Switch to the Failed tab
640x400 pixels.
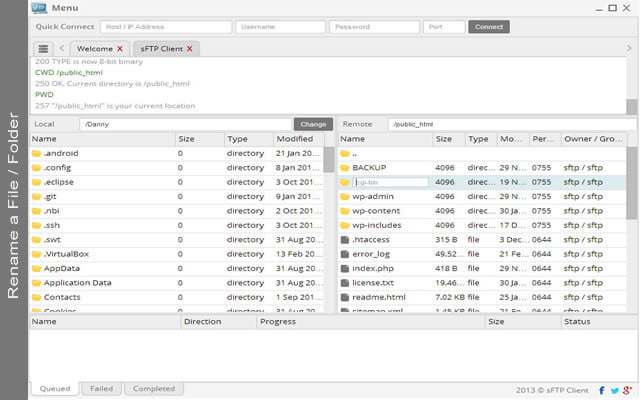pyautogui.click(x=101, y=388)
